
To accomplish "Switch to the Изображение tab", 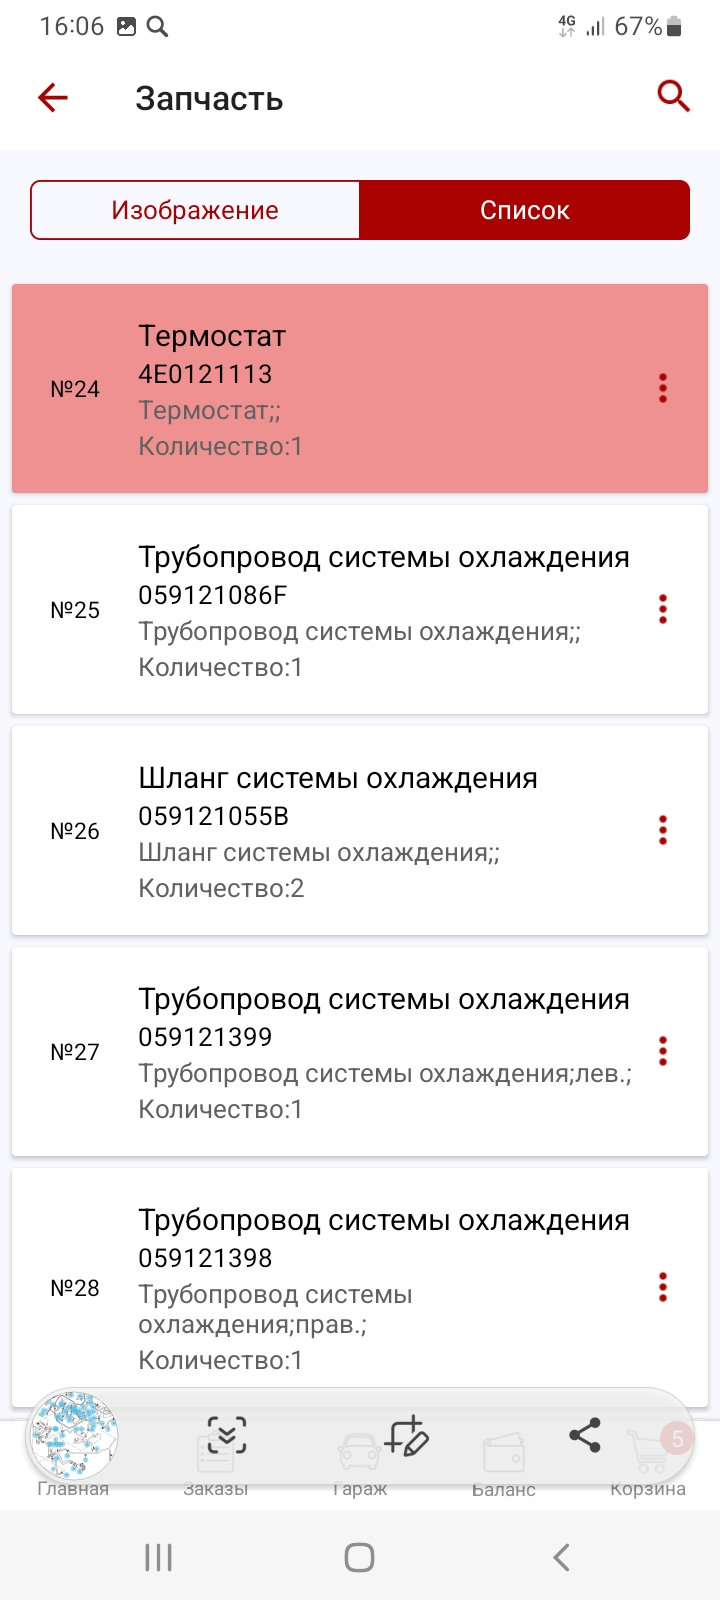I will click(195, 210).
